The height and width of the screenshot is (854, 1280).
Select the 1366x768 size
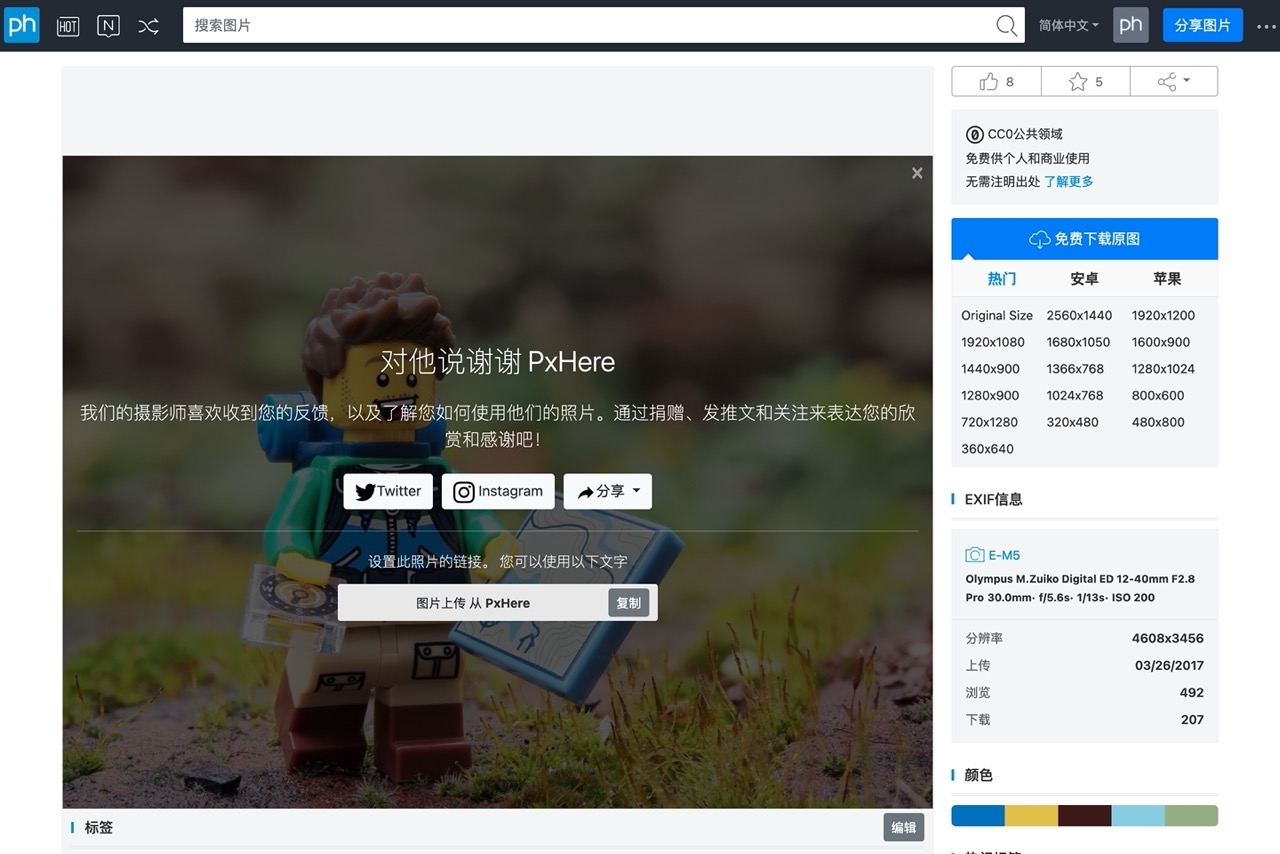coord(1075,369)
